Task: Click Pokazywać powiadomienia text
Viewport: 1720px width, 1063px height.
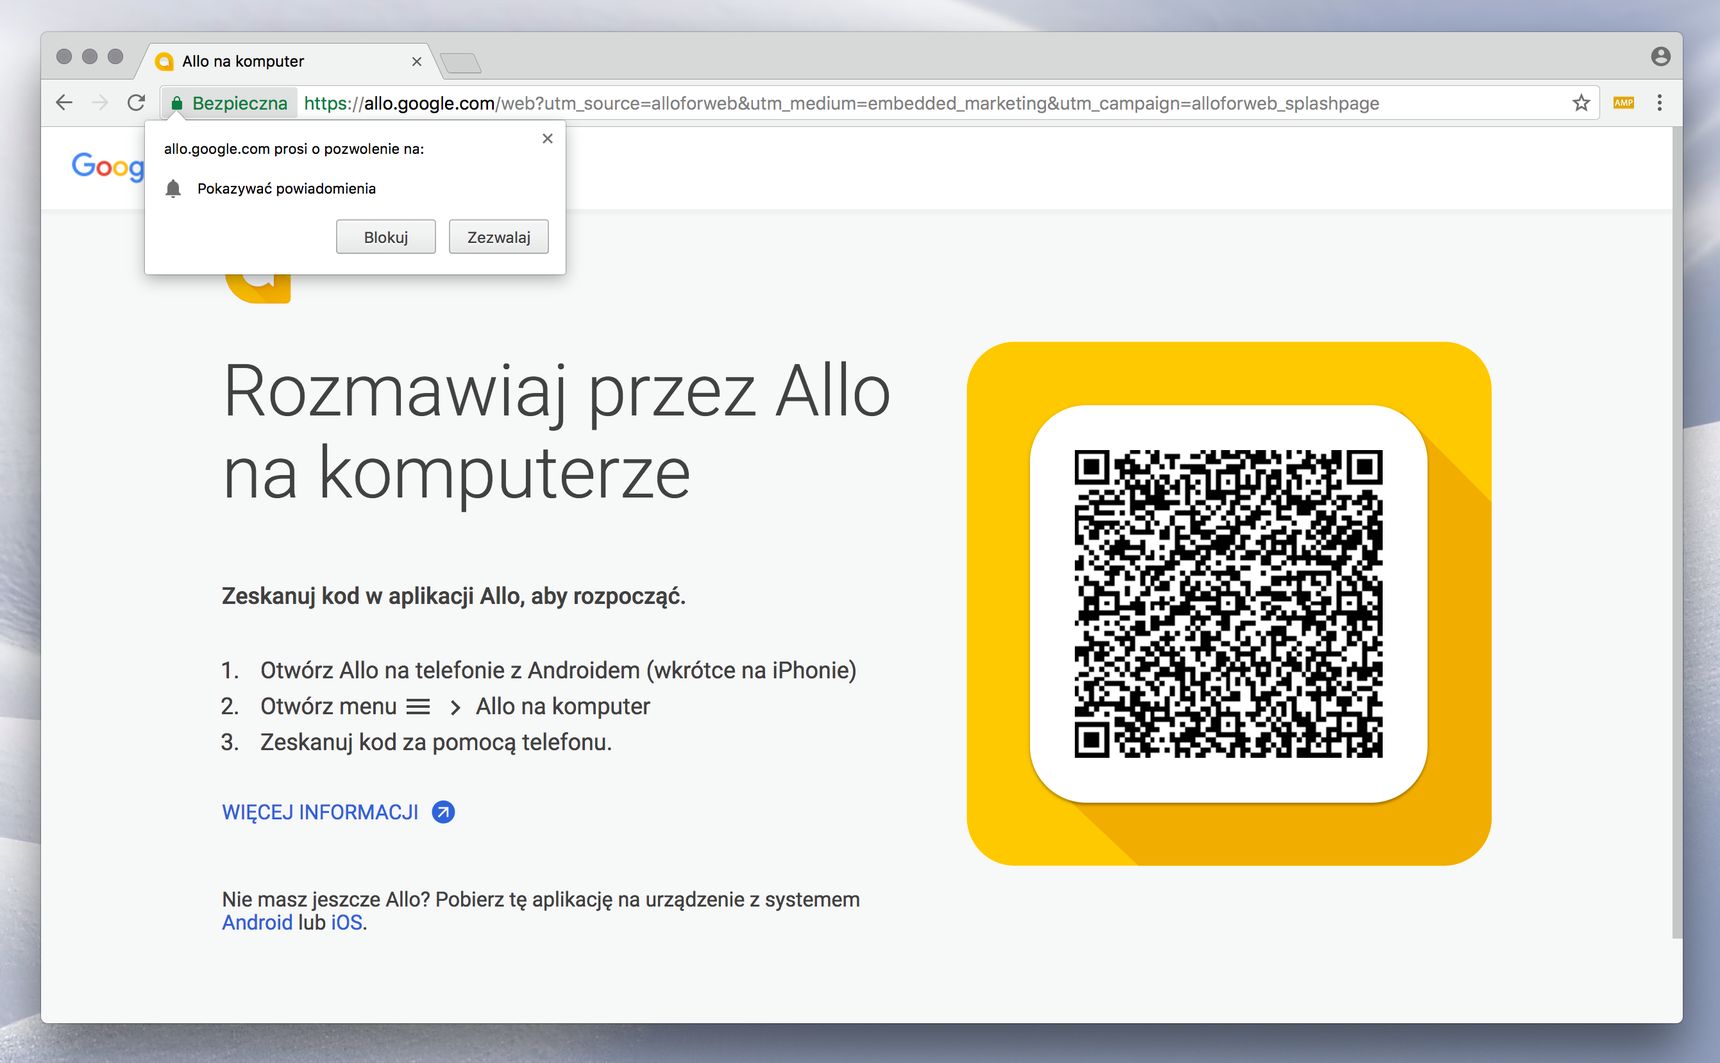Action: point(287,189)
